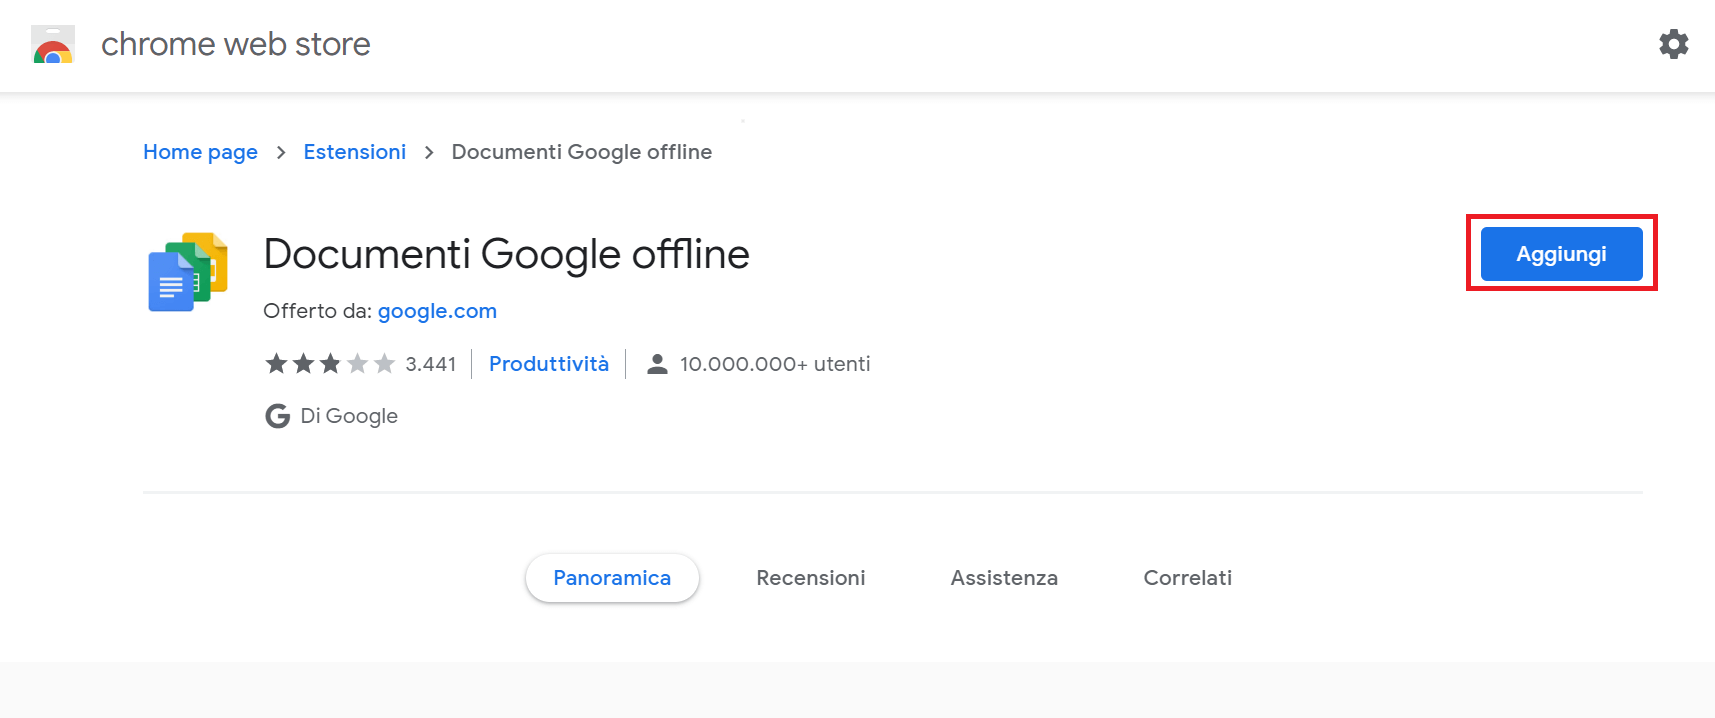Click the 'Documenti Google offline' heading

506,254
